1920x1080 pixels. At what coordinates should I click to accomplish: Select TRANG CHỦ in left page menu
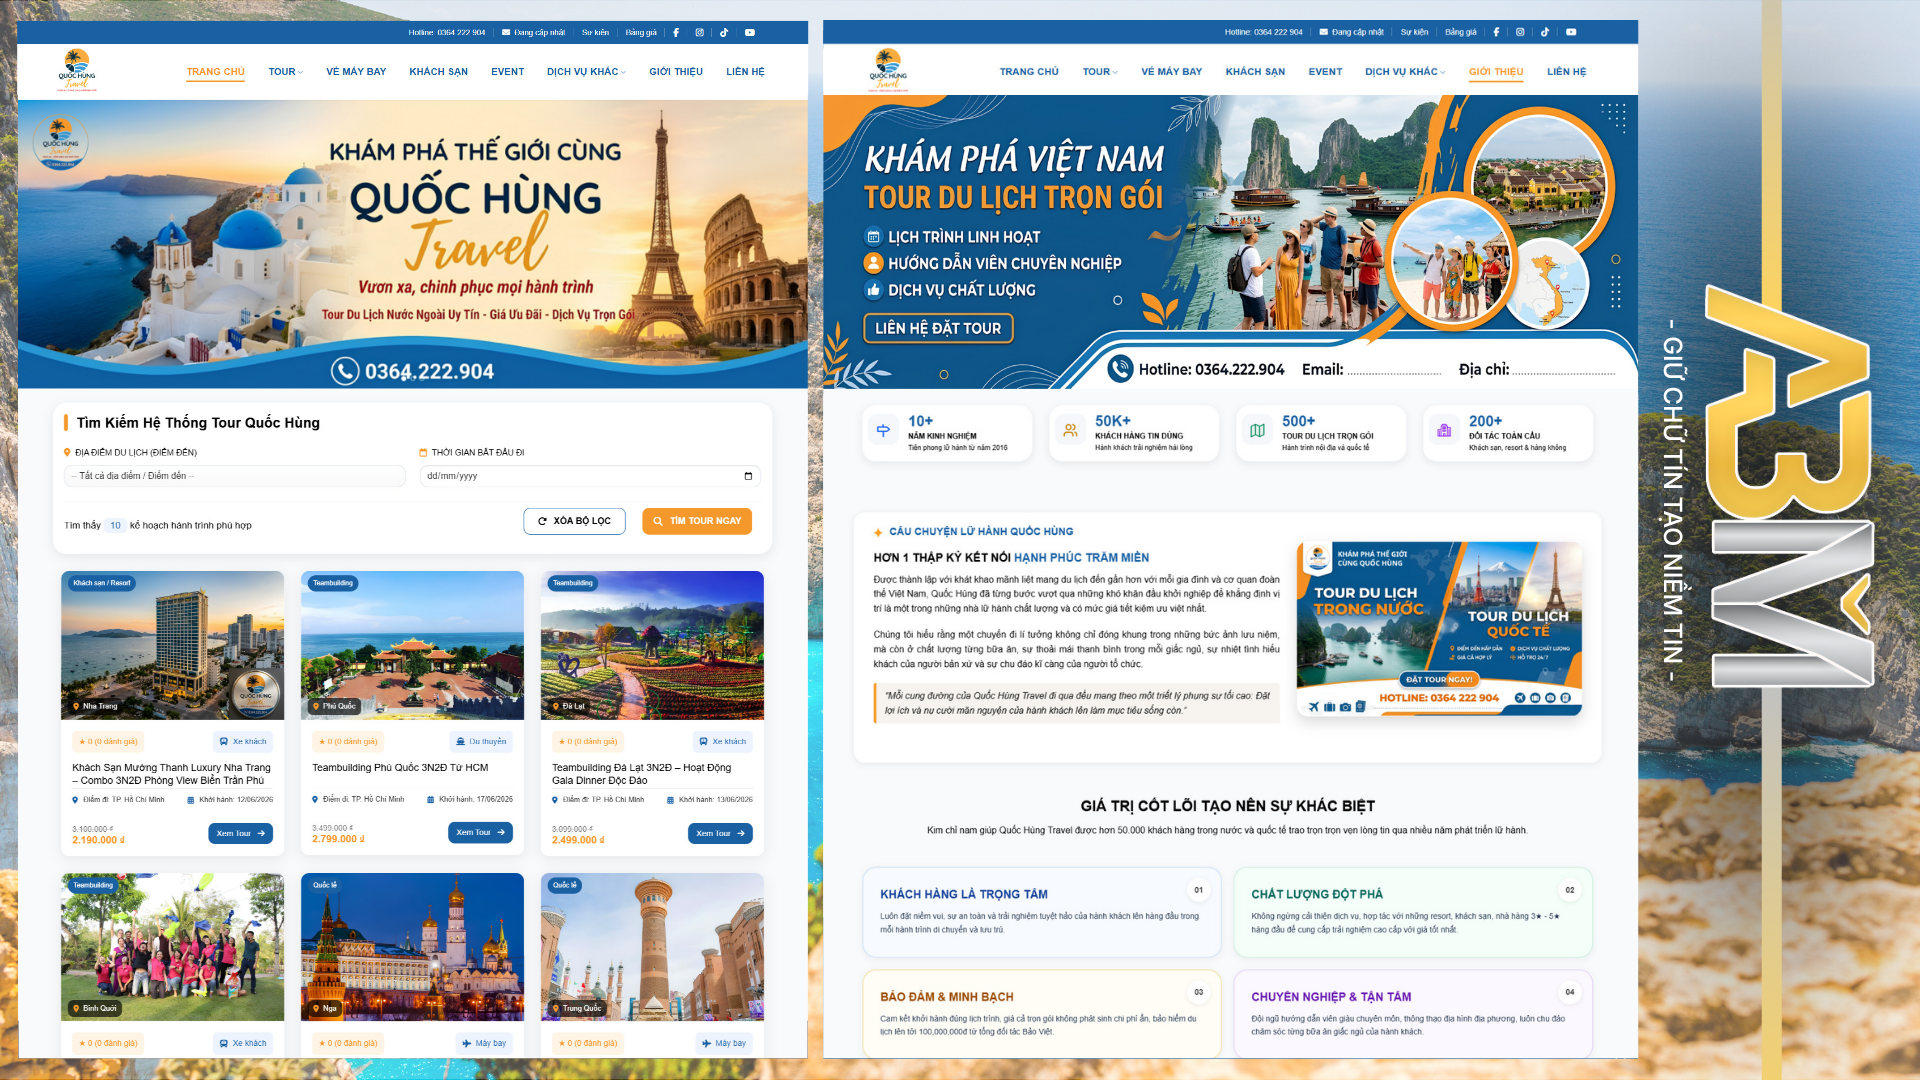(215, 72)
